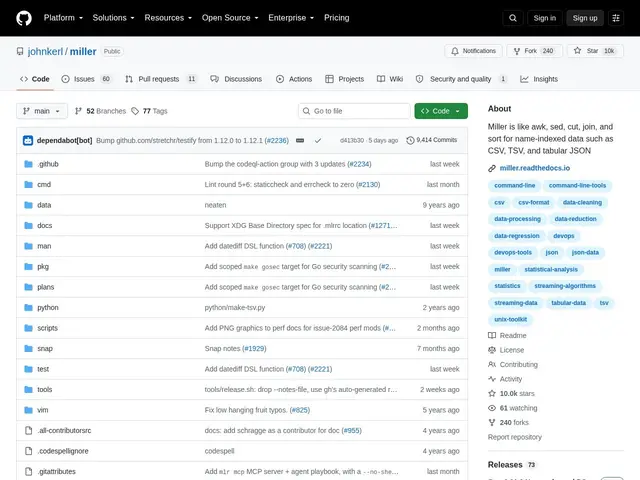Click the Sign in button
This screenshot has width=640, height=480.
[x=544, y=18]
